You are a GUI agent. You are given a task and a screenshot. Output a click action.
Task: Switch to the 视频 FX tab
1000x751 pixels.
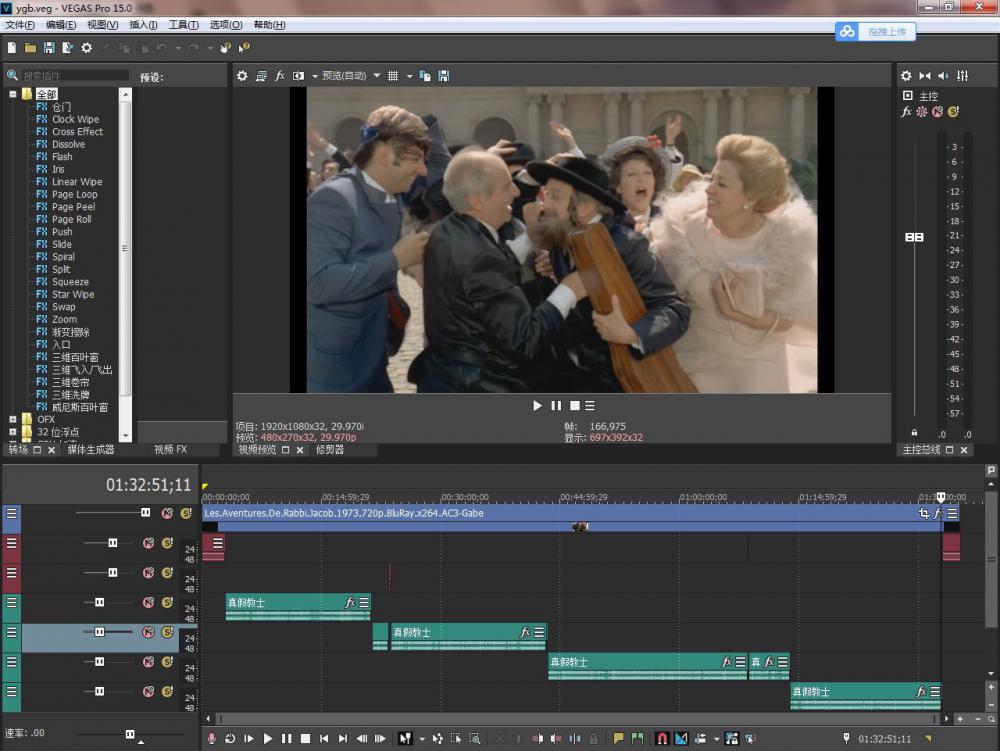[x=170, y=449]
